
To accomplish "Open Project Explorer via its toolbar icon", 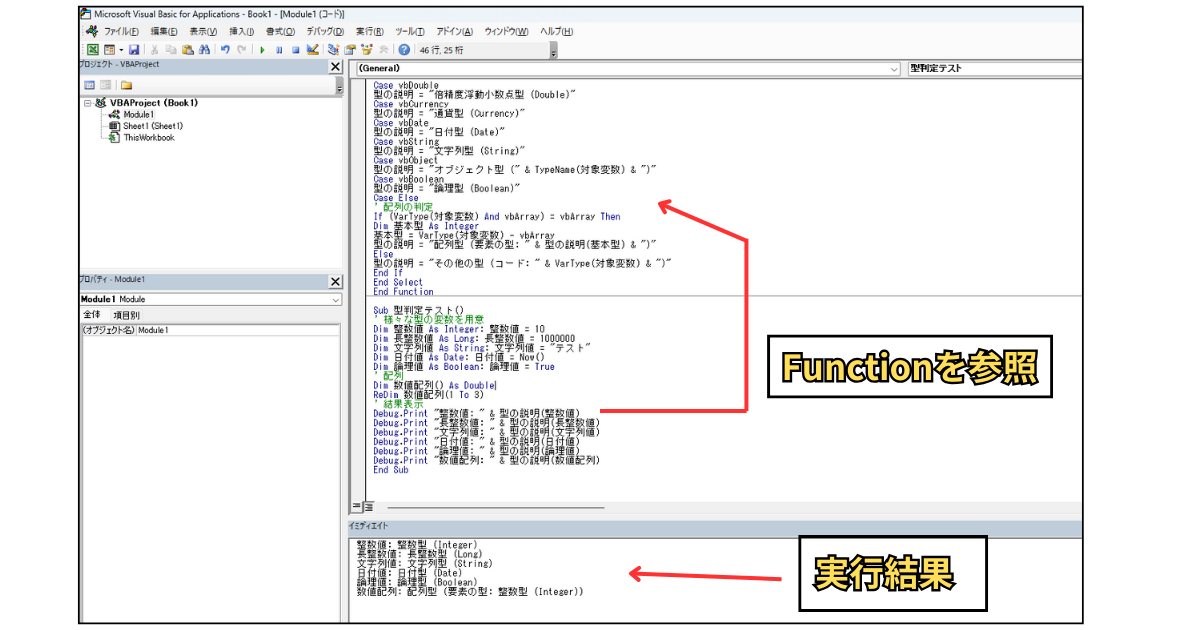I will [333, 49].
